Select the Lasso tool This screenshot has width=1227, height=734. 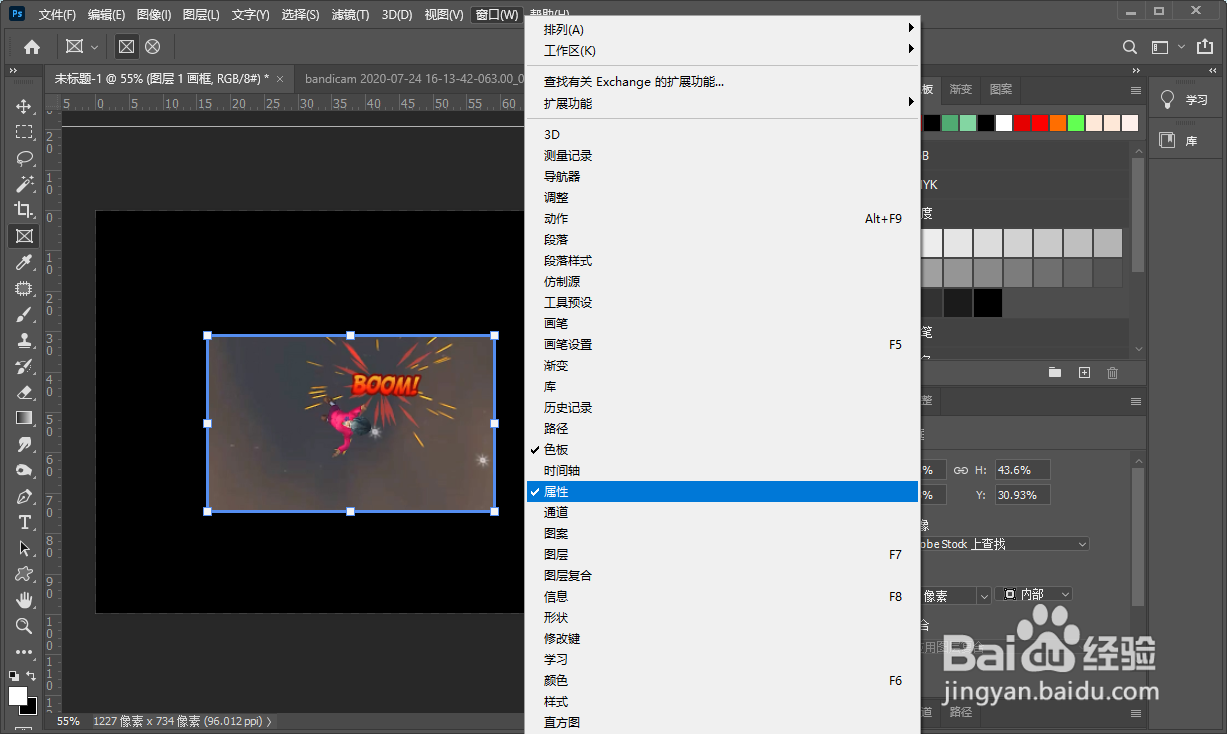[24, 158]
